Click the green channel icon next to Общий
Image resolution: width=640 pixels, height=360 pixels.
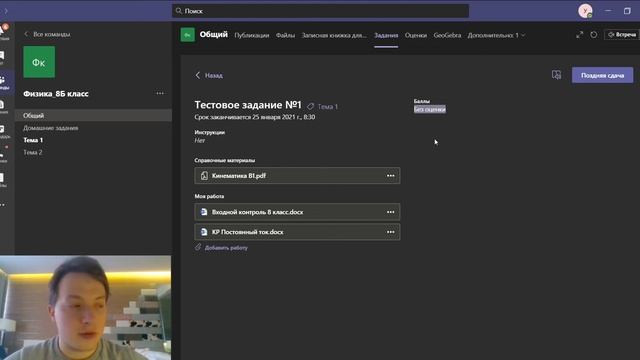coord(188,35)
